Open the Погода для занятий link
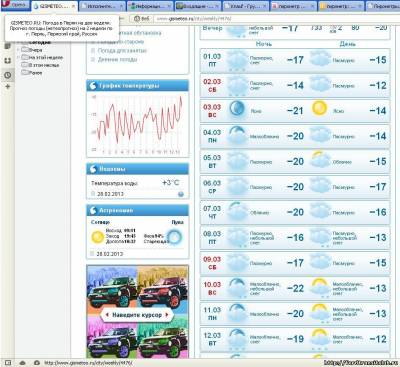Viewport: 400px width, 367px height. pyautogui.click(x=122, y=50)
